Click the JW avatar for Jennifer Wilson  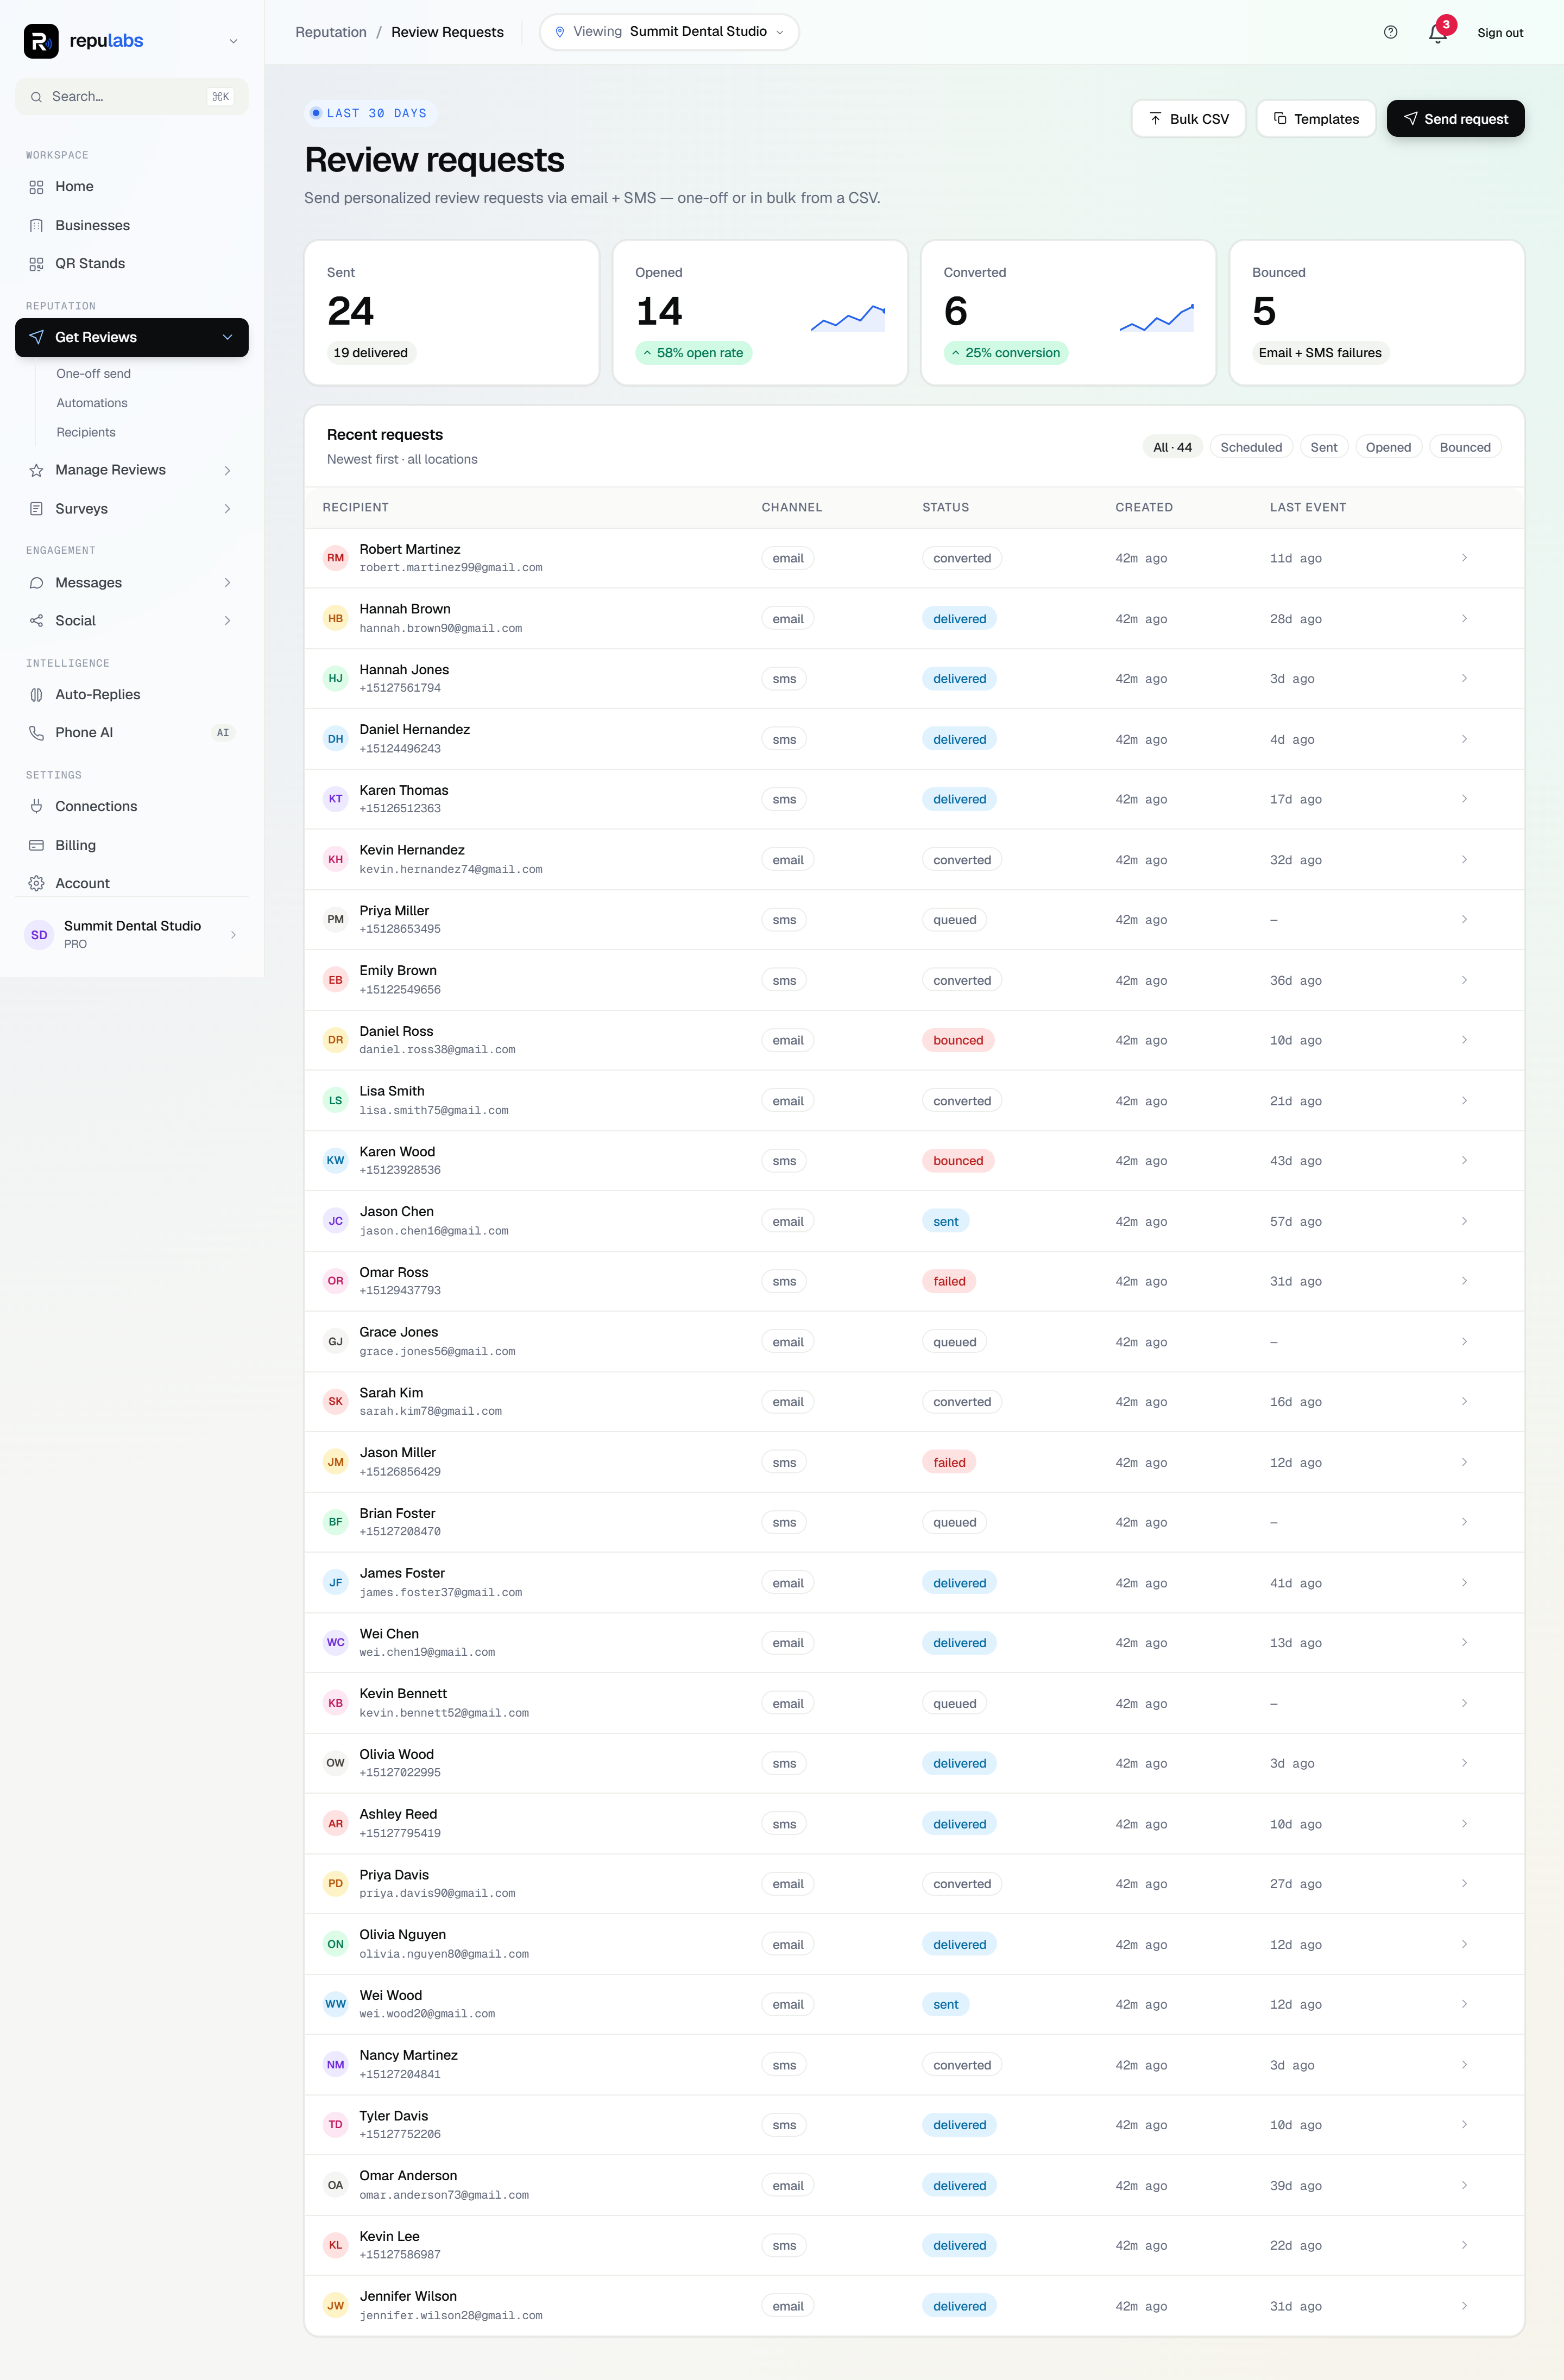(x=335, y=2306)
